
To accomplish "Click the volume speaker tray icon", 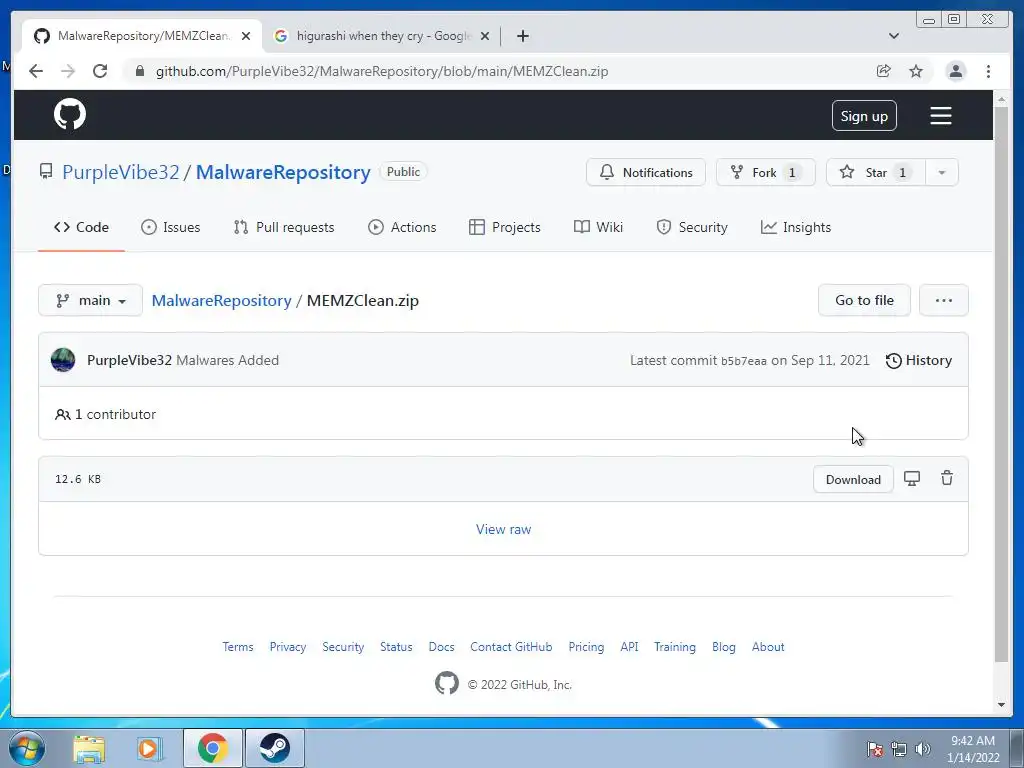I will (x=923, y=749).
